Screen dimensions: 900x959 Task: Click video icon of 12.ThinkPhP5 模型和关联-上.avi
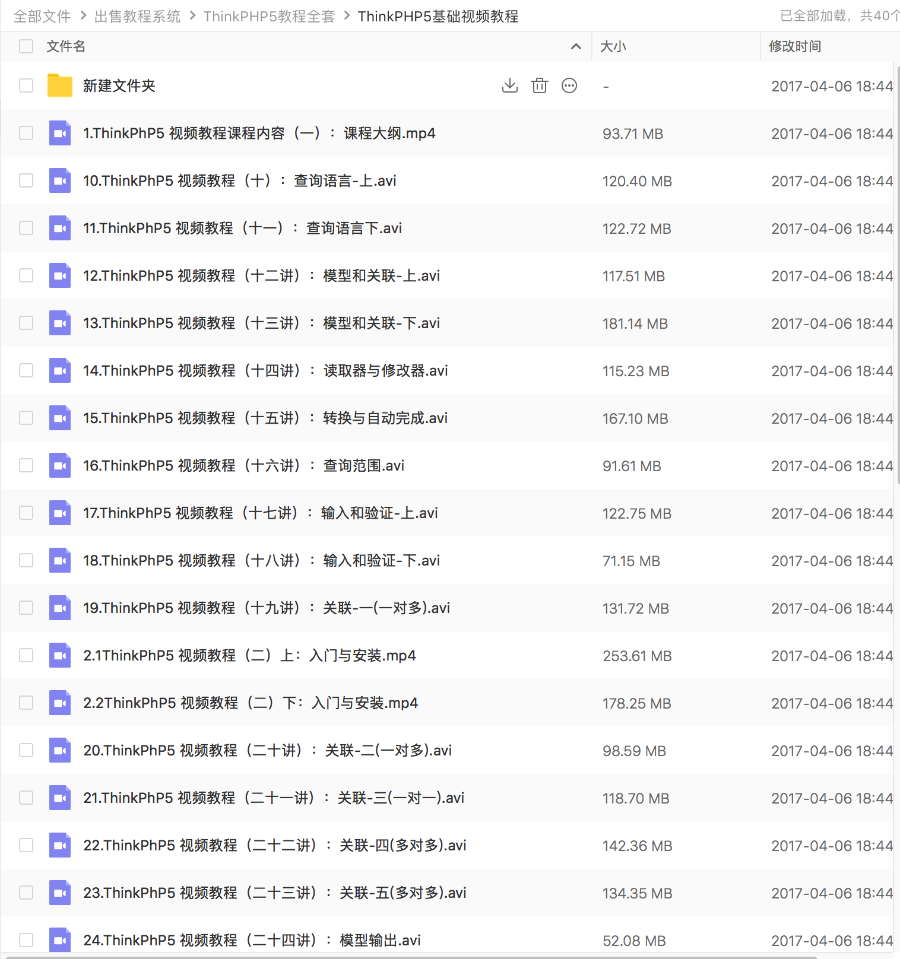click(x=60, y=275)
